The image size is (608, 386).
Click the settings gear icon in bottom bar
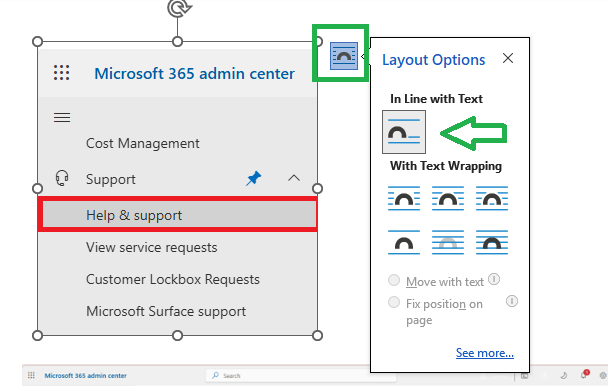pos(603,375)
